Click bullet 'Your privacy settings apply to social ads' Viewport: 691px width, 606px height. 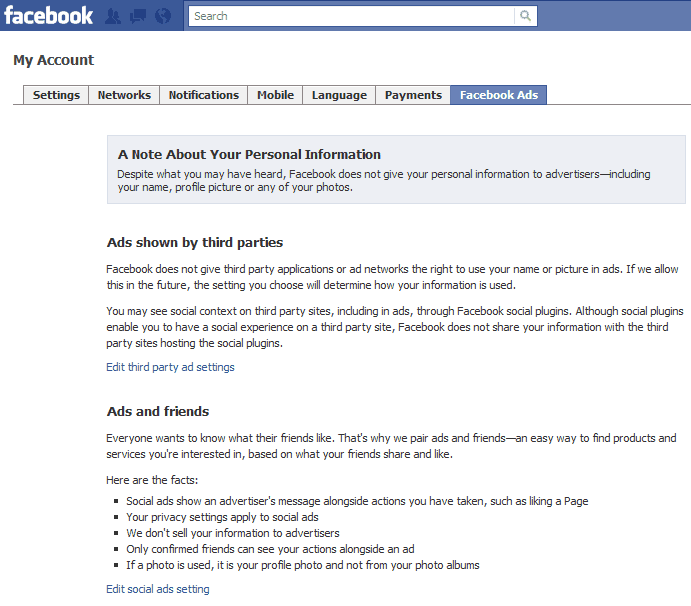(x=222, y=517)
